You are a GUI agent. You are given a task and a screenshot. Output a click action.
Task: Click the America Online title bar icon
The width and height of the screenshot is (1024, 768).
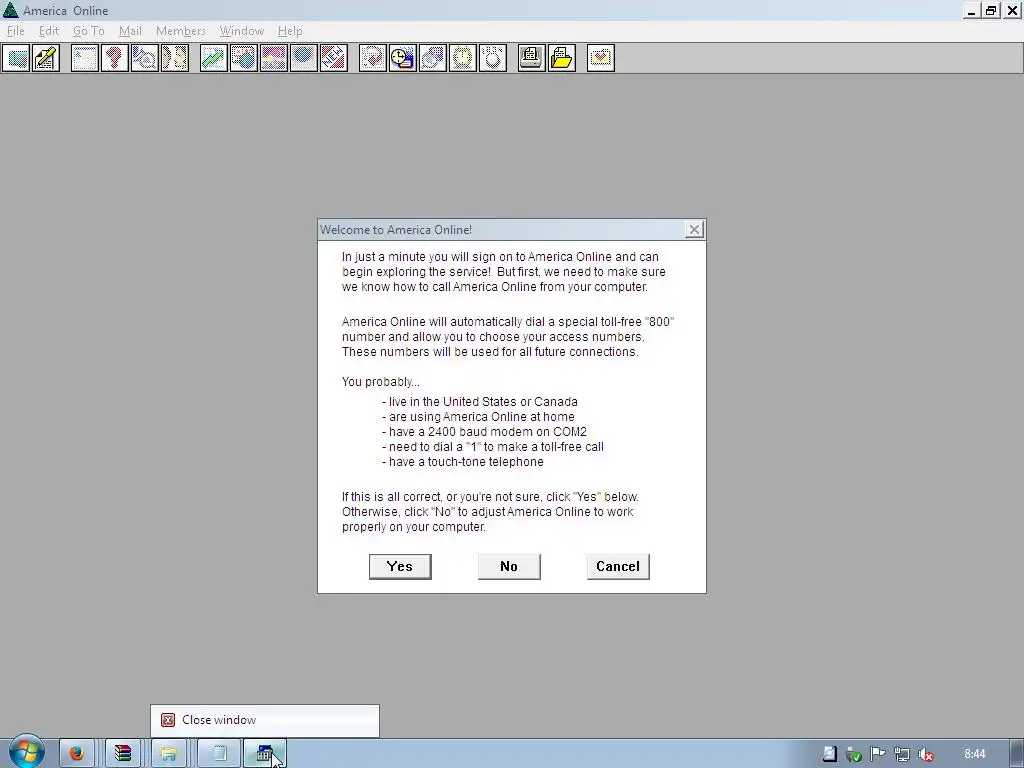pos(10,10)
